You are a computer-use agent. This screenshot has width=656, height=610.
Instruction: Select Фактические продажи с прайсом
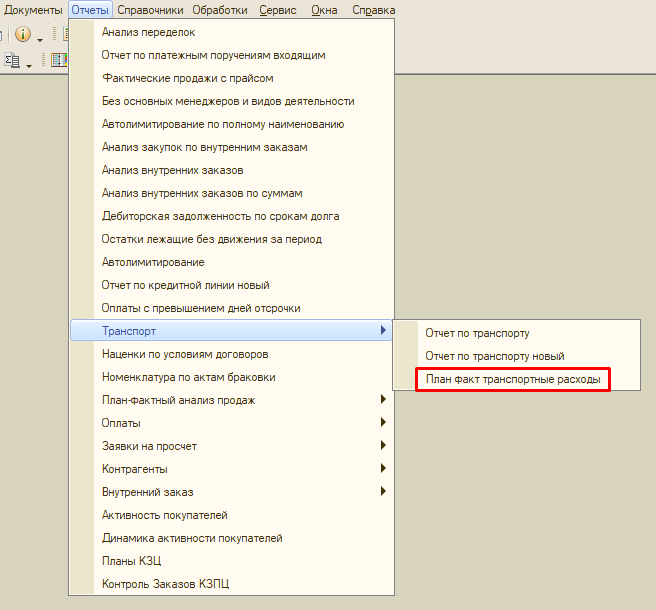[x=231, y=78]
